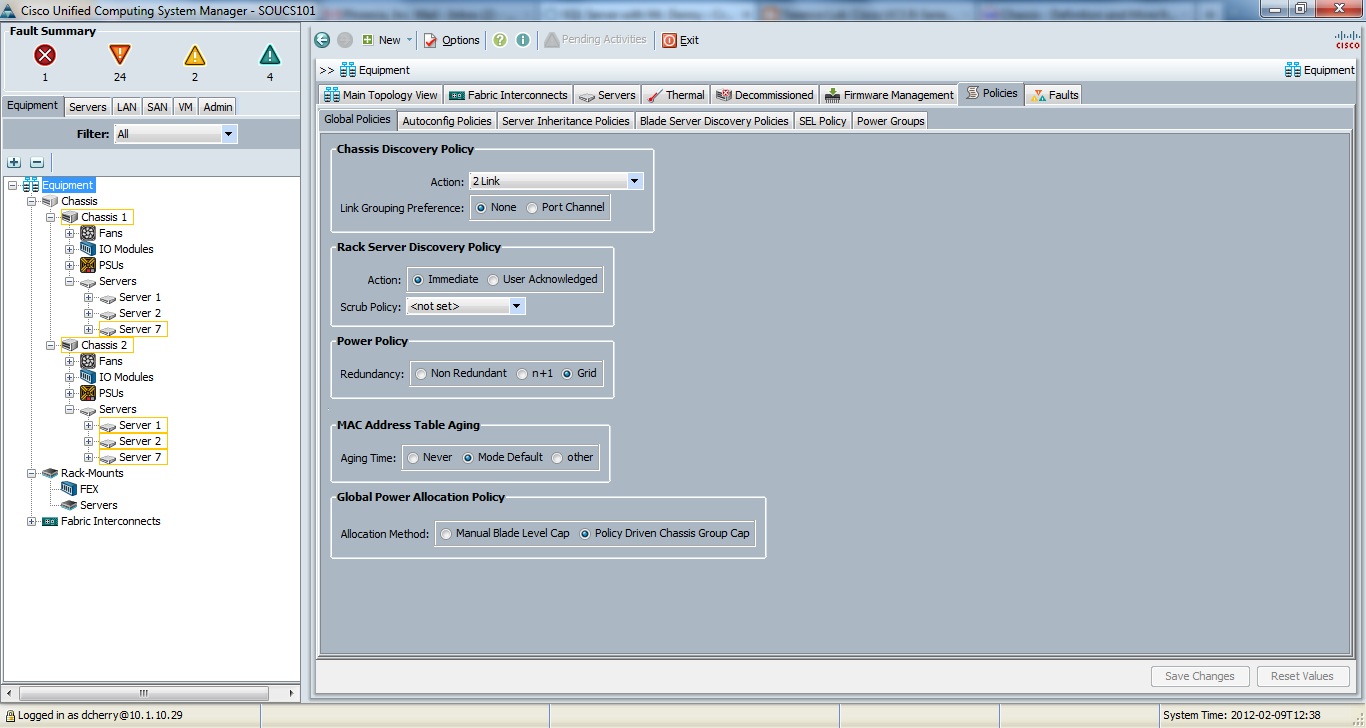
Task: Click the Chassis 2 IO Modules icon
Action: click(88, 377)
